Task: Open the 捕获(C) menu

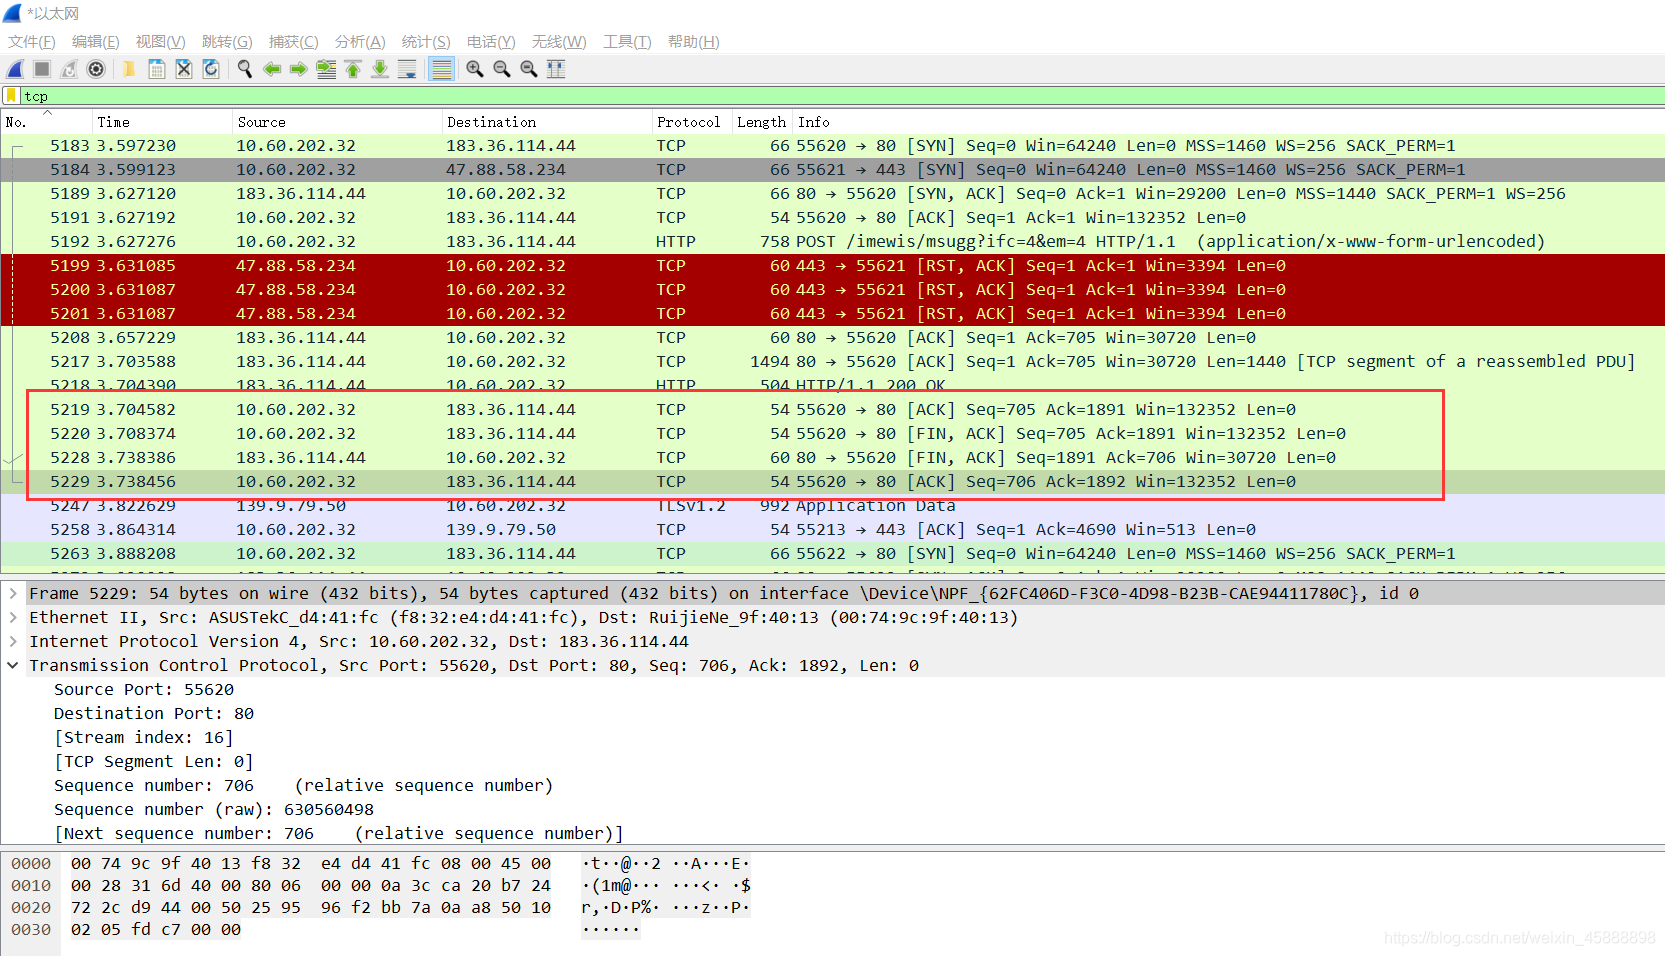Action: coord(294,42)
